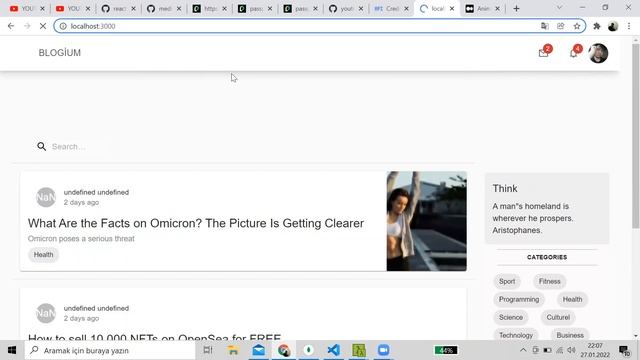The width and height of the screenshot is (640, 360).
Task: Switch to Chrome on the taskbar
Action: (x=284, y=350)
